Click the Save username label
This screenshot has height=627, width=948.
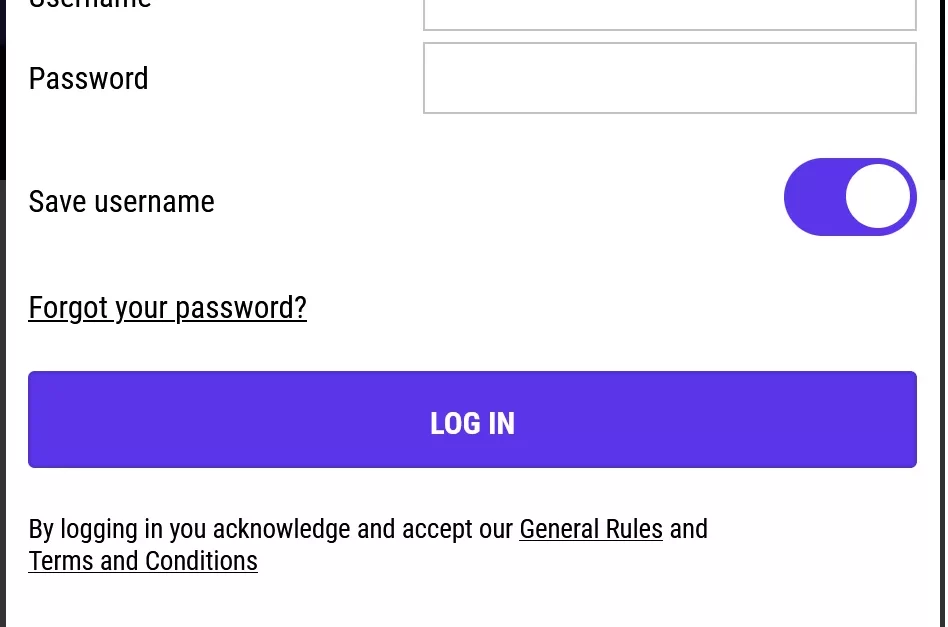121,201
